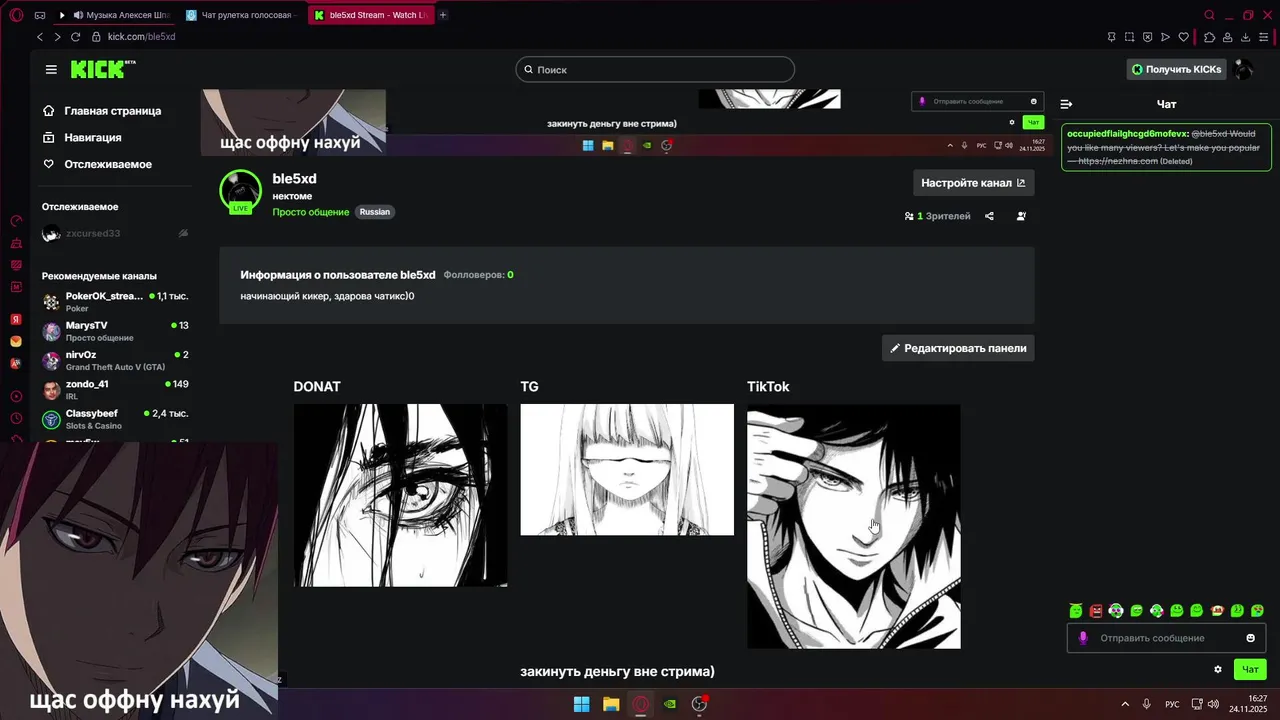
Task: Click the Opera pin icon in address bar
Action: click(x=1111, y=37)
